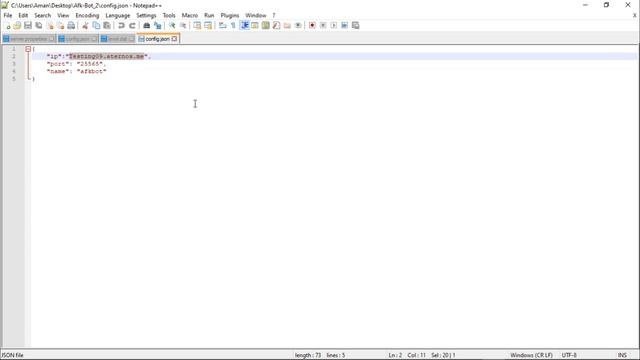Toggle word wrap in toolbar

tap(222, 26)
